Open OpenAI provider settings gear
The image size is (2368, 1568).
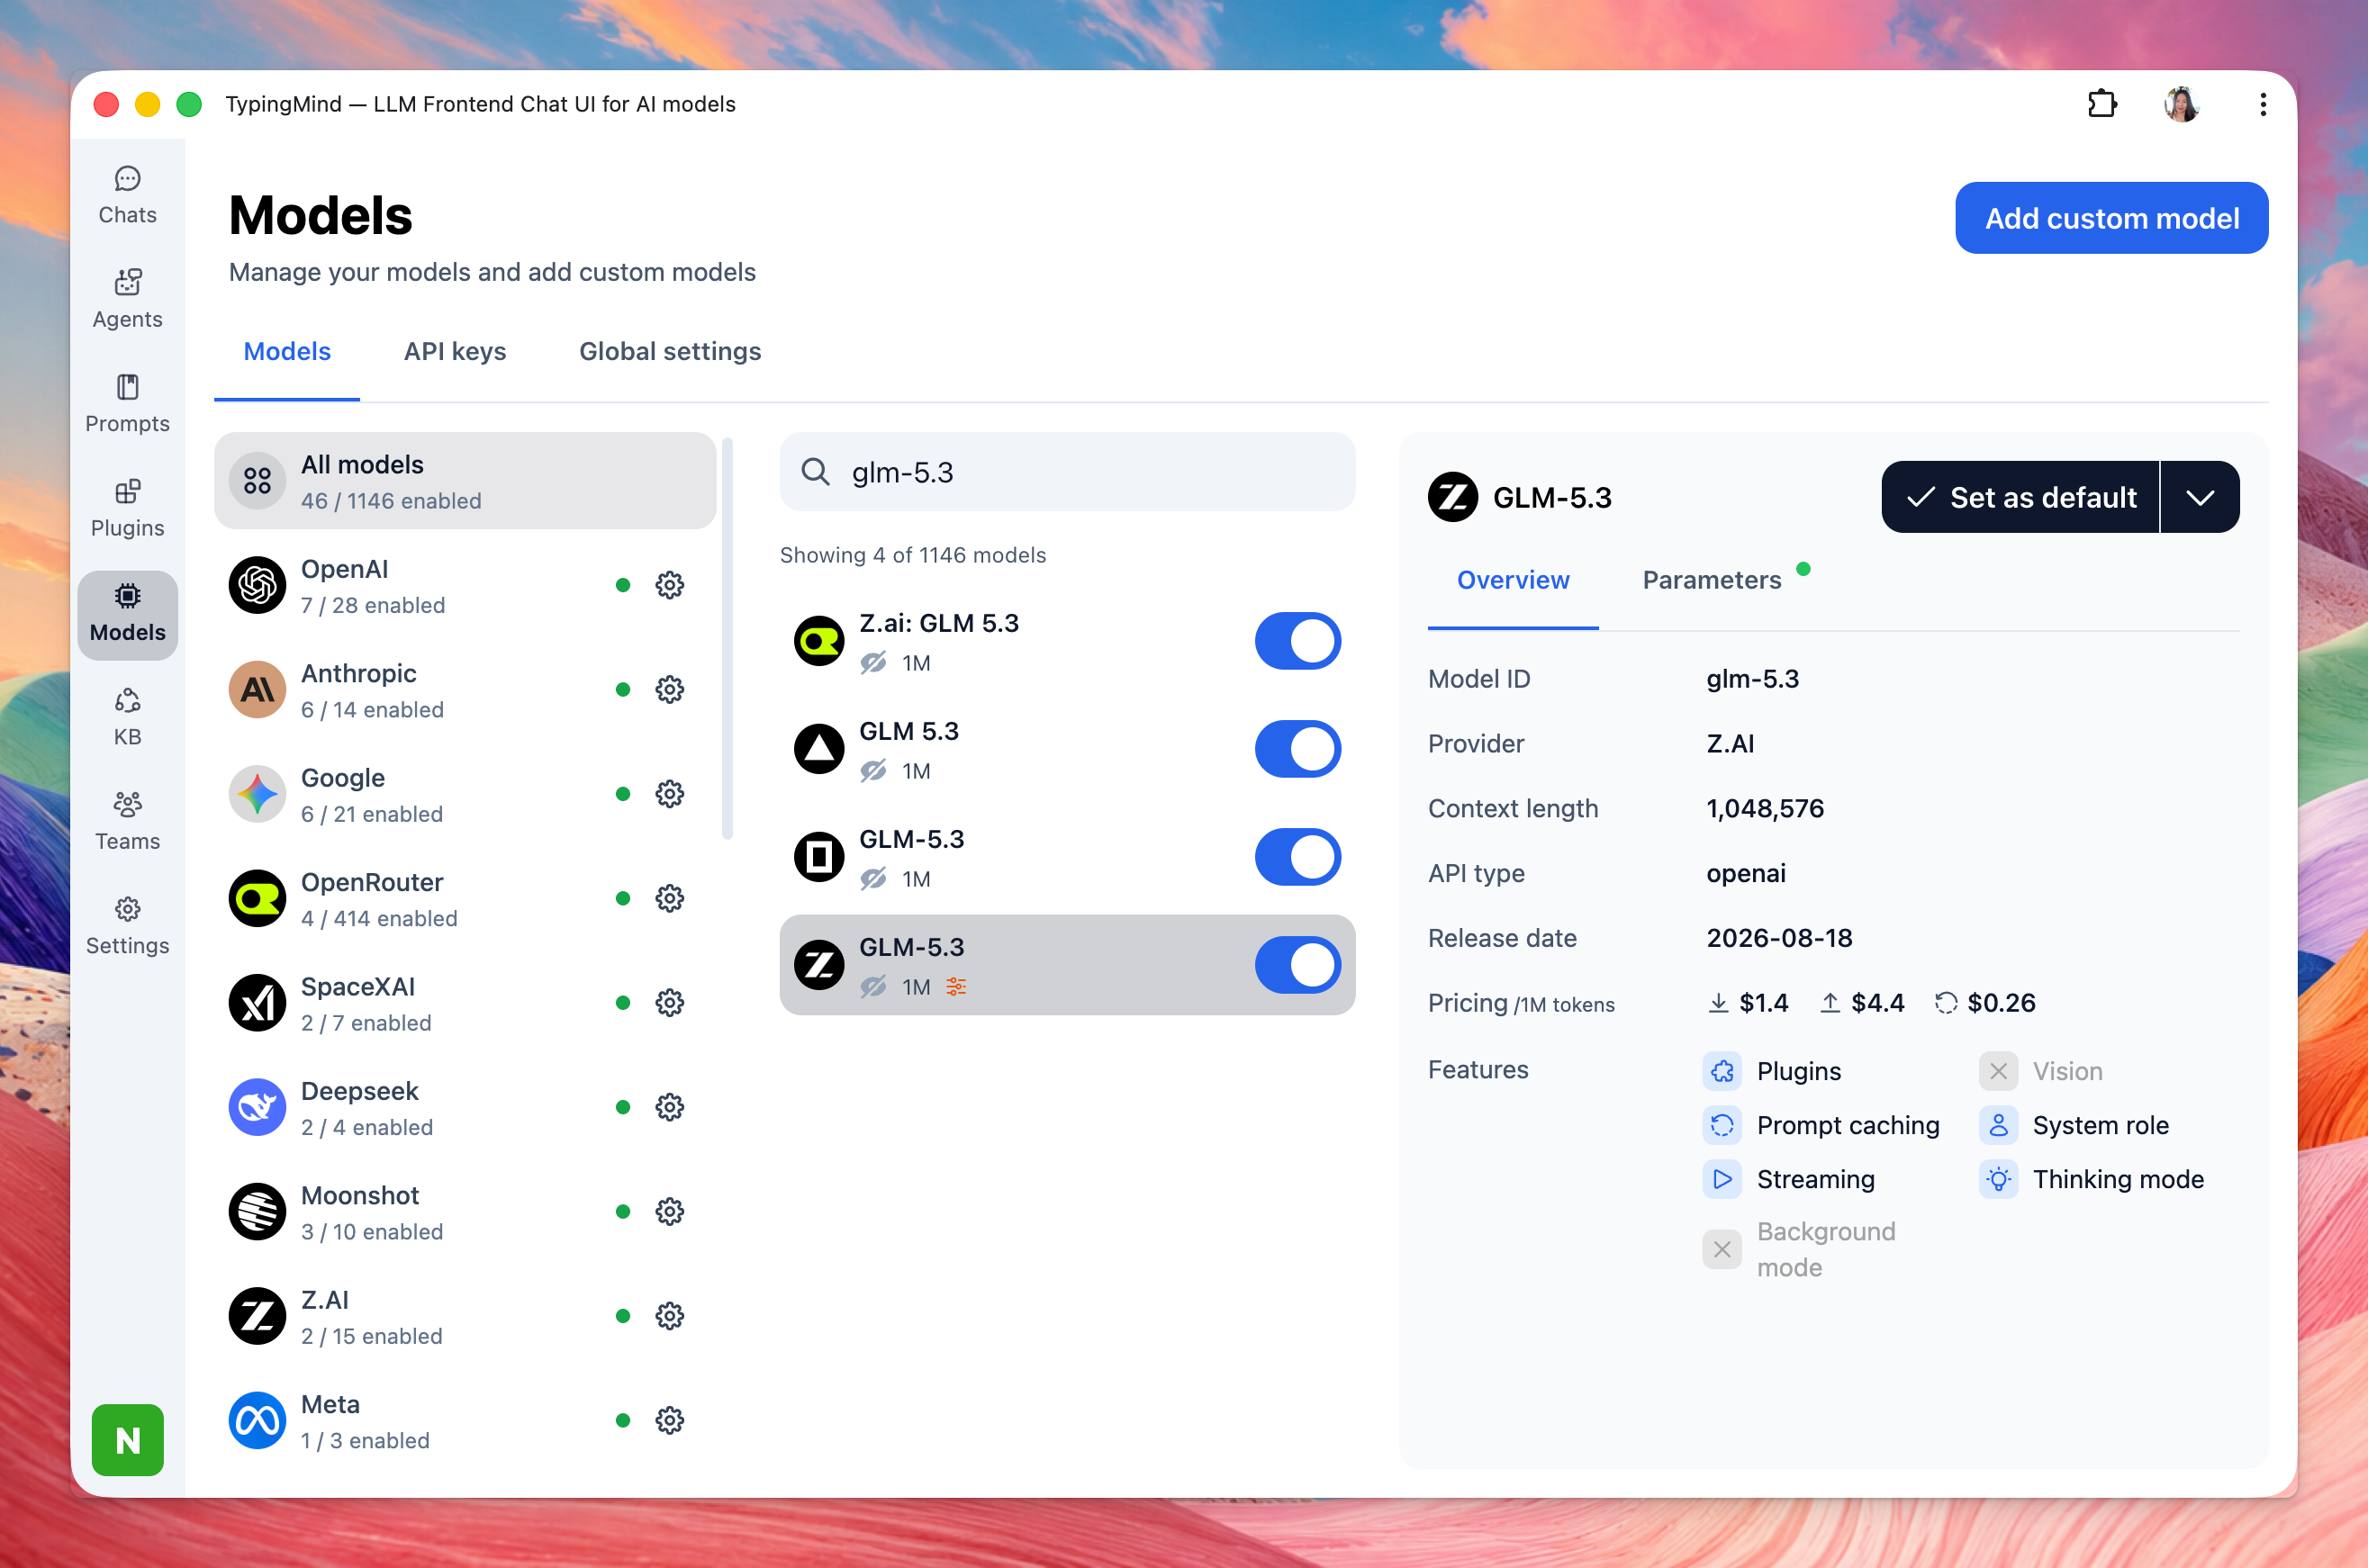click(669, 585)
